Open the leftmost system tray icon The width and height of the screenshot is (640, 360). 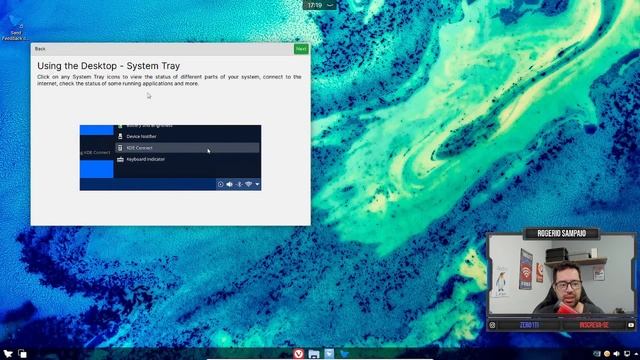597,354
